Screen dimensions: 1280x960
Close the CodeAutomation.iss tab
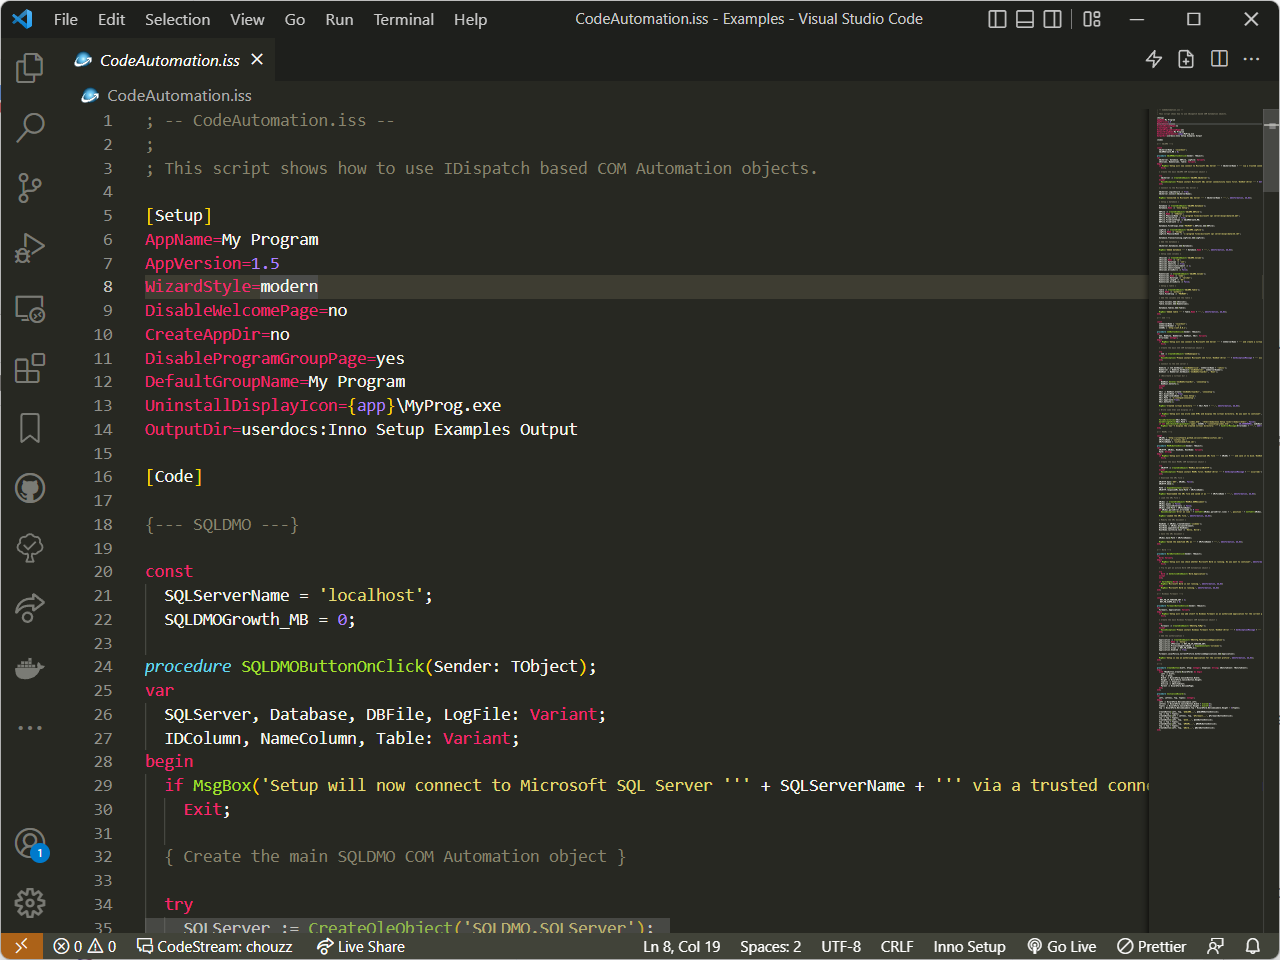point(257,60)
